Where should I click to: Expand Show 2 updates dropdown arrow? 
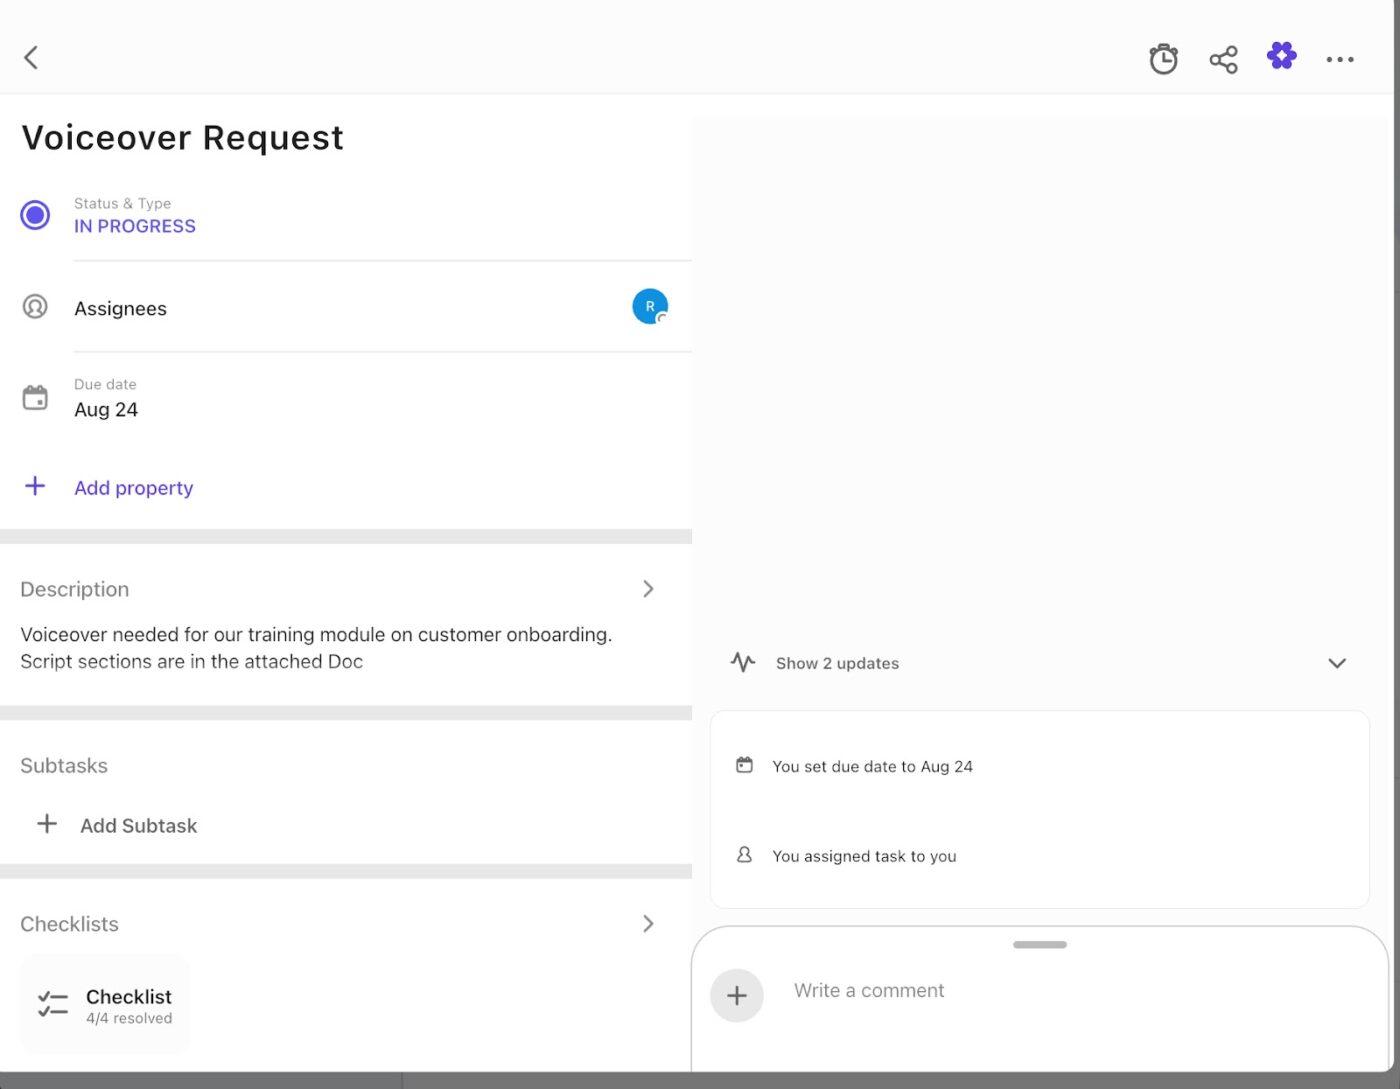(x=1337, y=663)
